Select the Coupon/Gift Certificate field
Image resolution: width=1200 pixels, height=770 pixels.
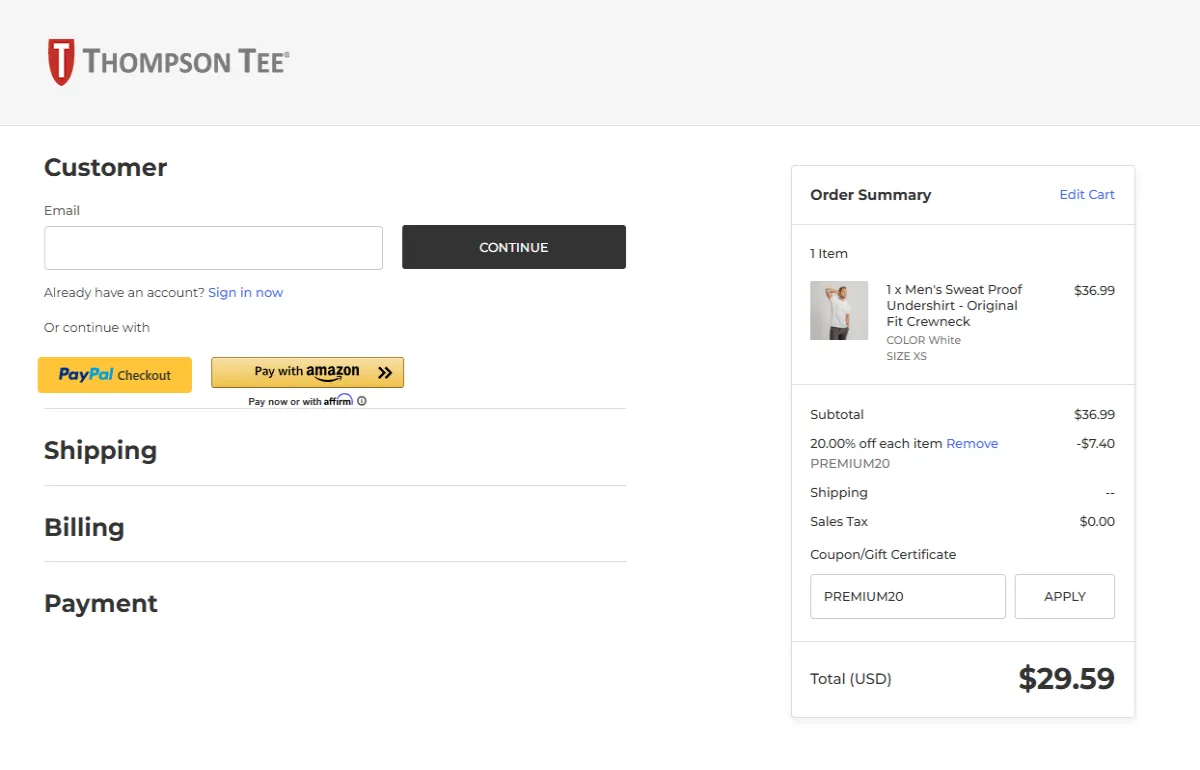tap(906, 596)
